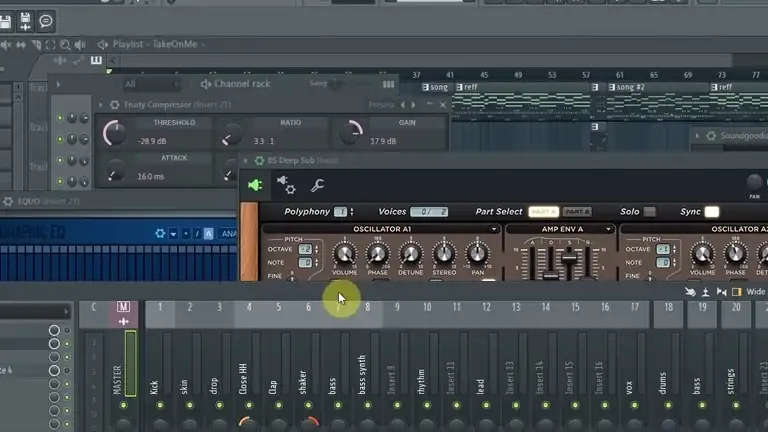Select Part B tab
The width and height of the screenshot is (768, 432).
(x=577, y=212)
